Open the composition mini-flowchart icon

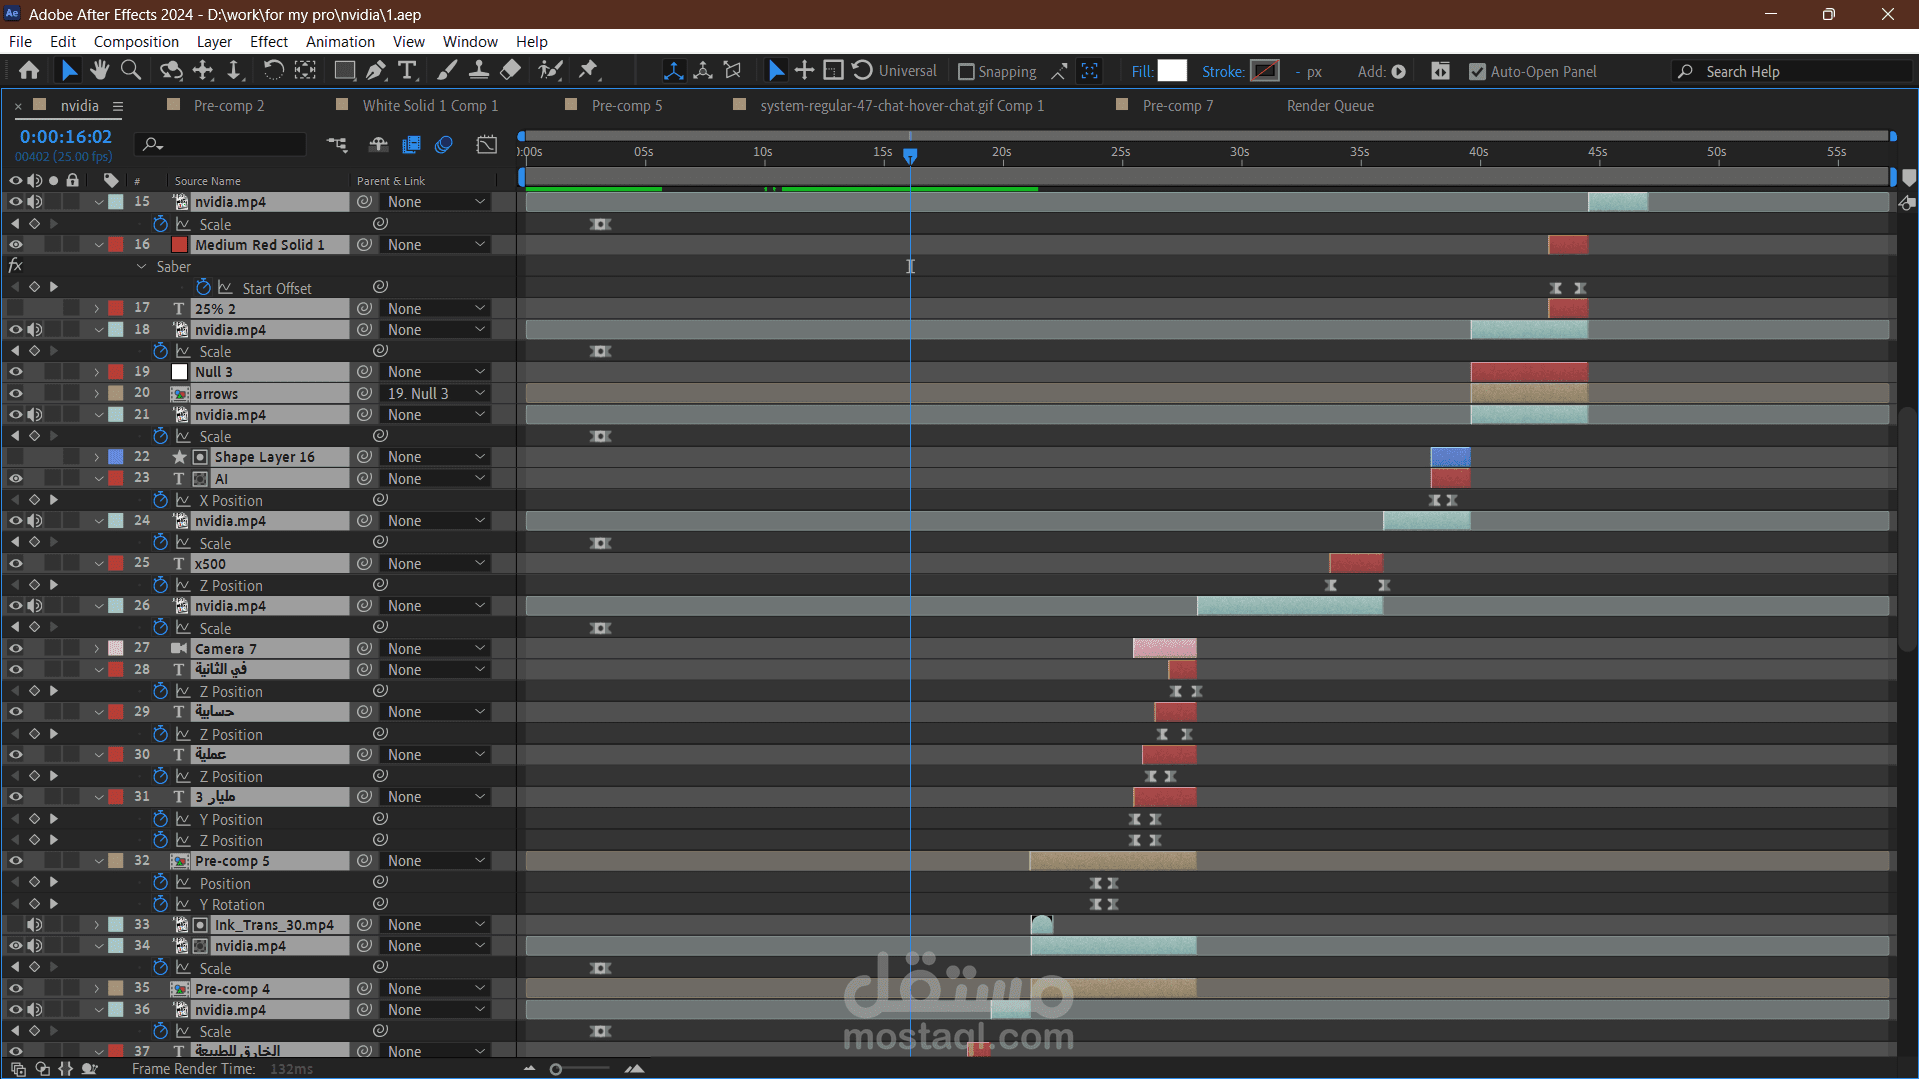(337, 145)
